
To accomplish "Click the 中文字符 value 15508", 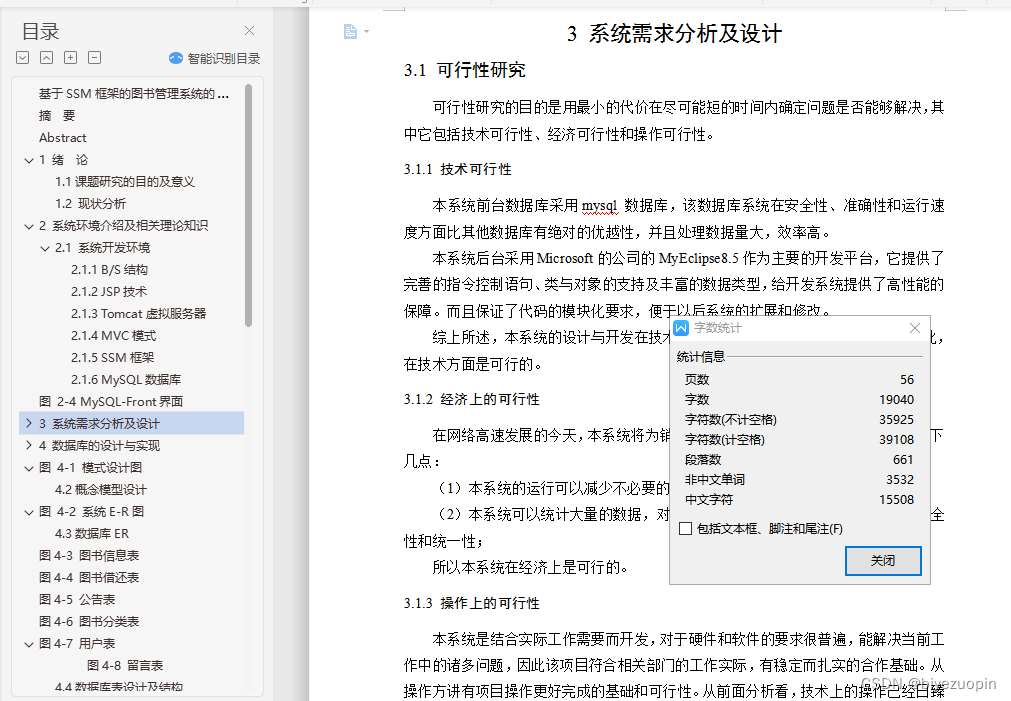I will (896, 499).
